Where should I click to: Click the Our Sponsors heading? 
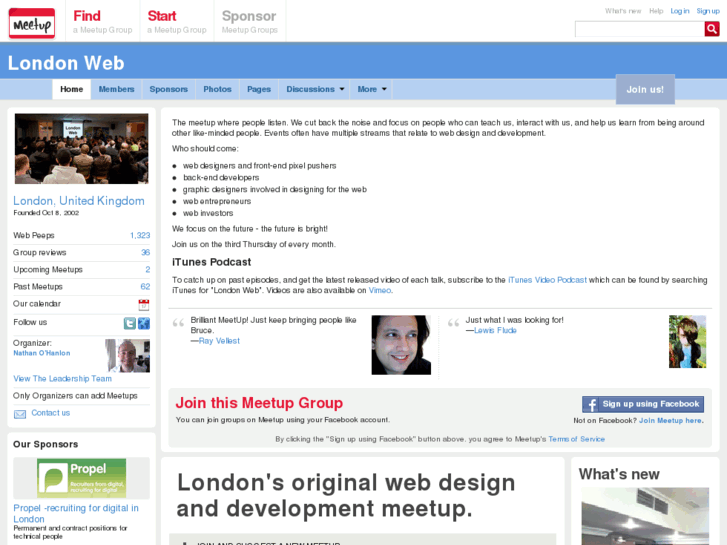[45, 444]
